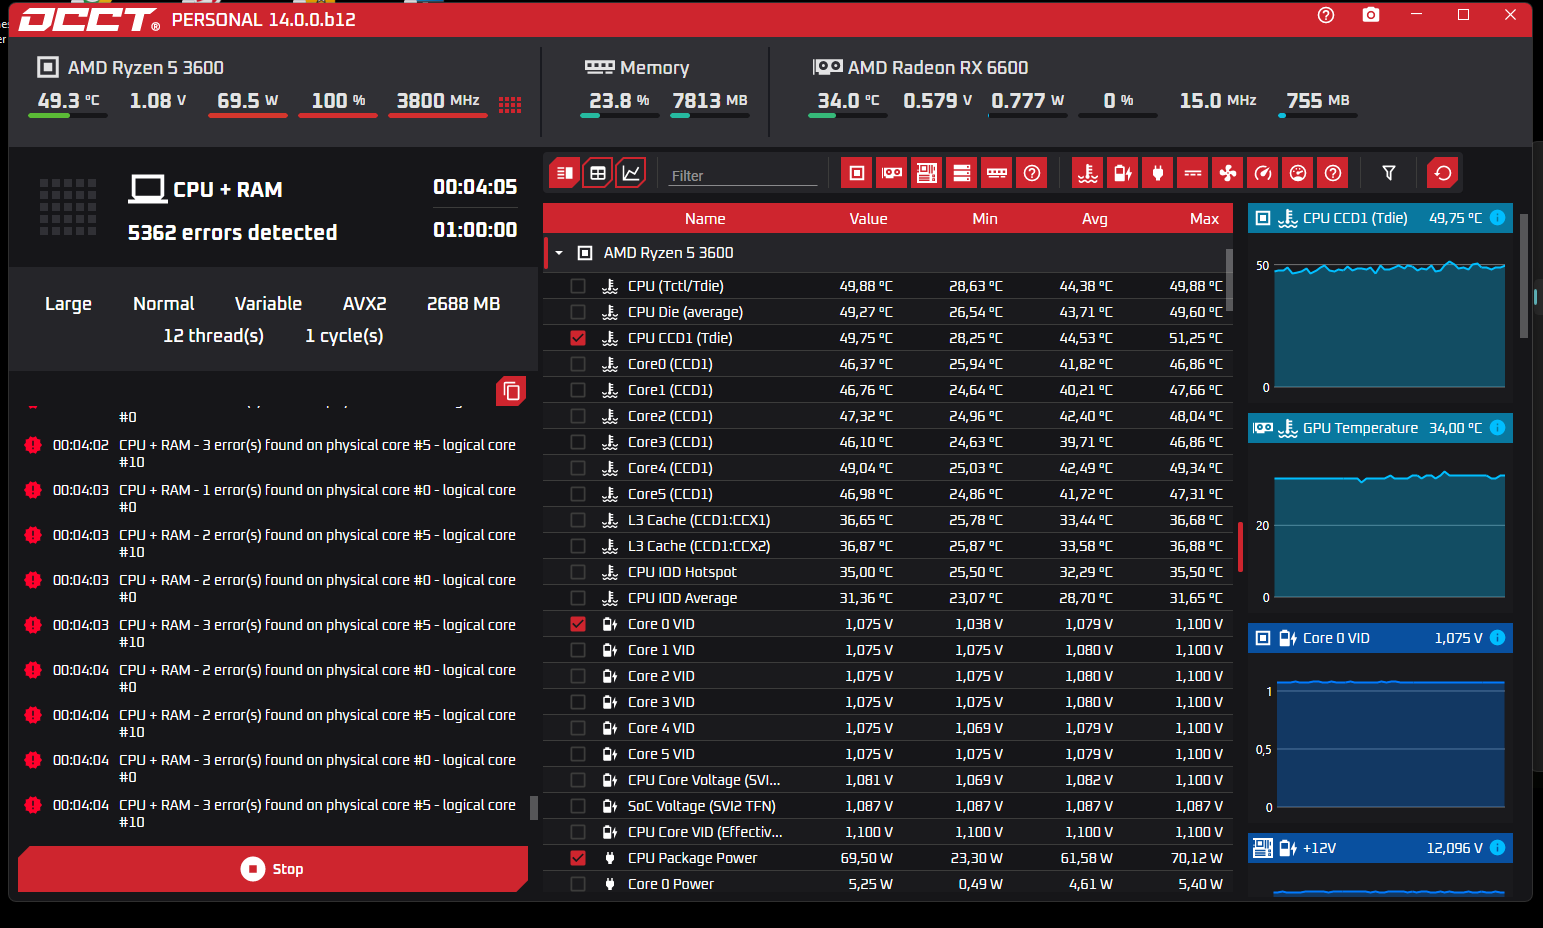Image resolution: width=1543 pixels, height=928 pixels.
Task: Uncheck CPU Package Power checkbox
Action: pos(578,858)
